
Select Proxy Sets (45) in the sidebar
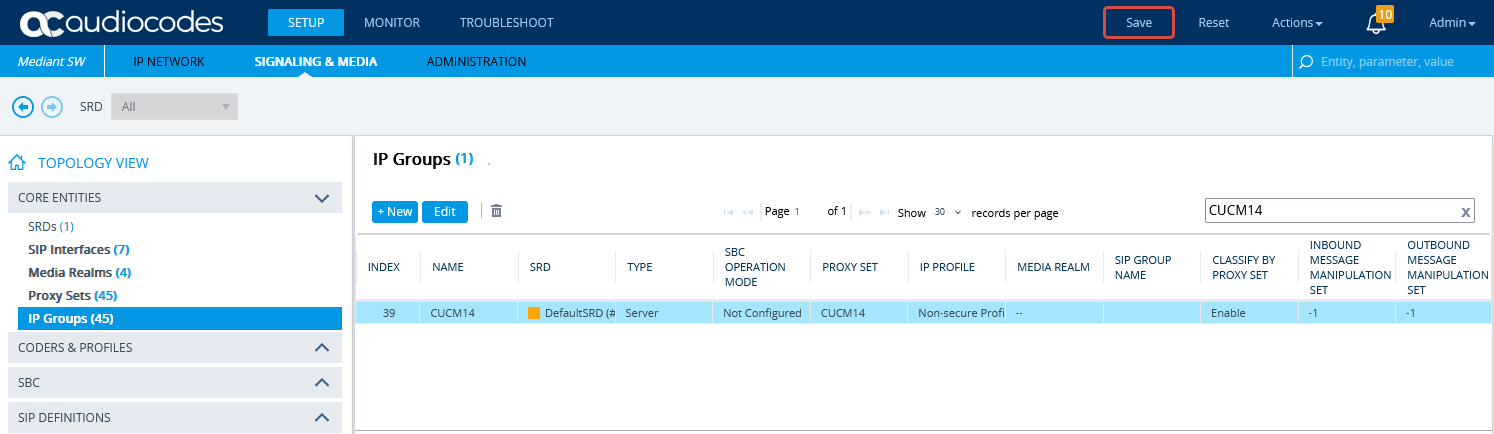coord(73,296)
